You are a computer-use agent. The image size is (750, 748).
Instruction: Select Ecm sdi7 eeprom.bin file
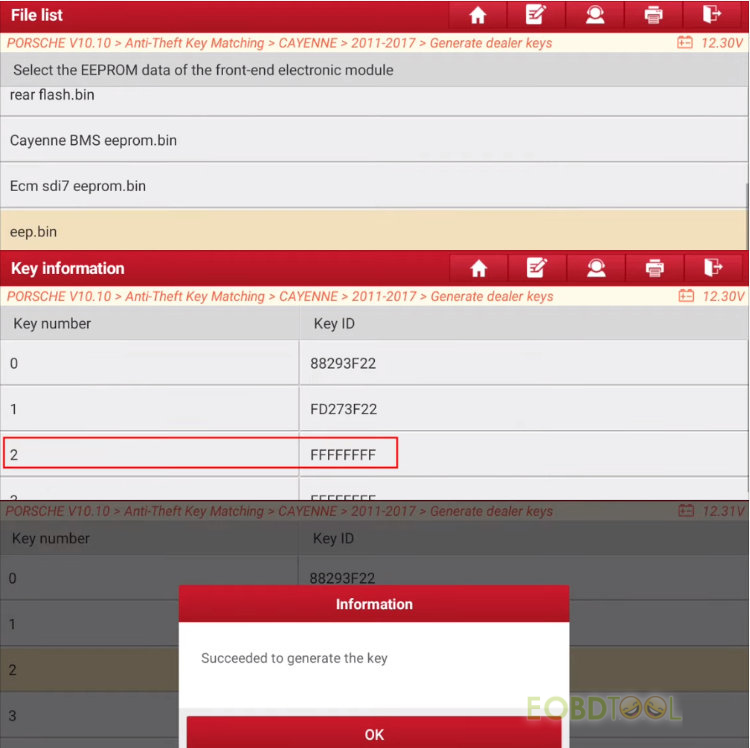[x=374, y=186]
